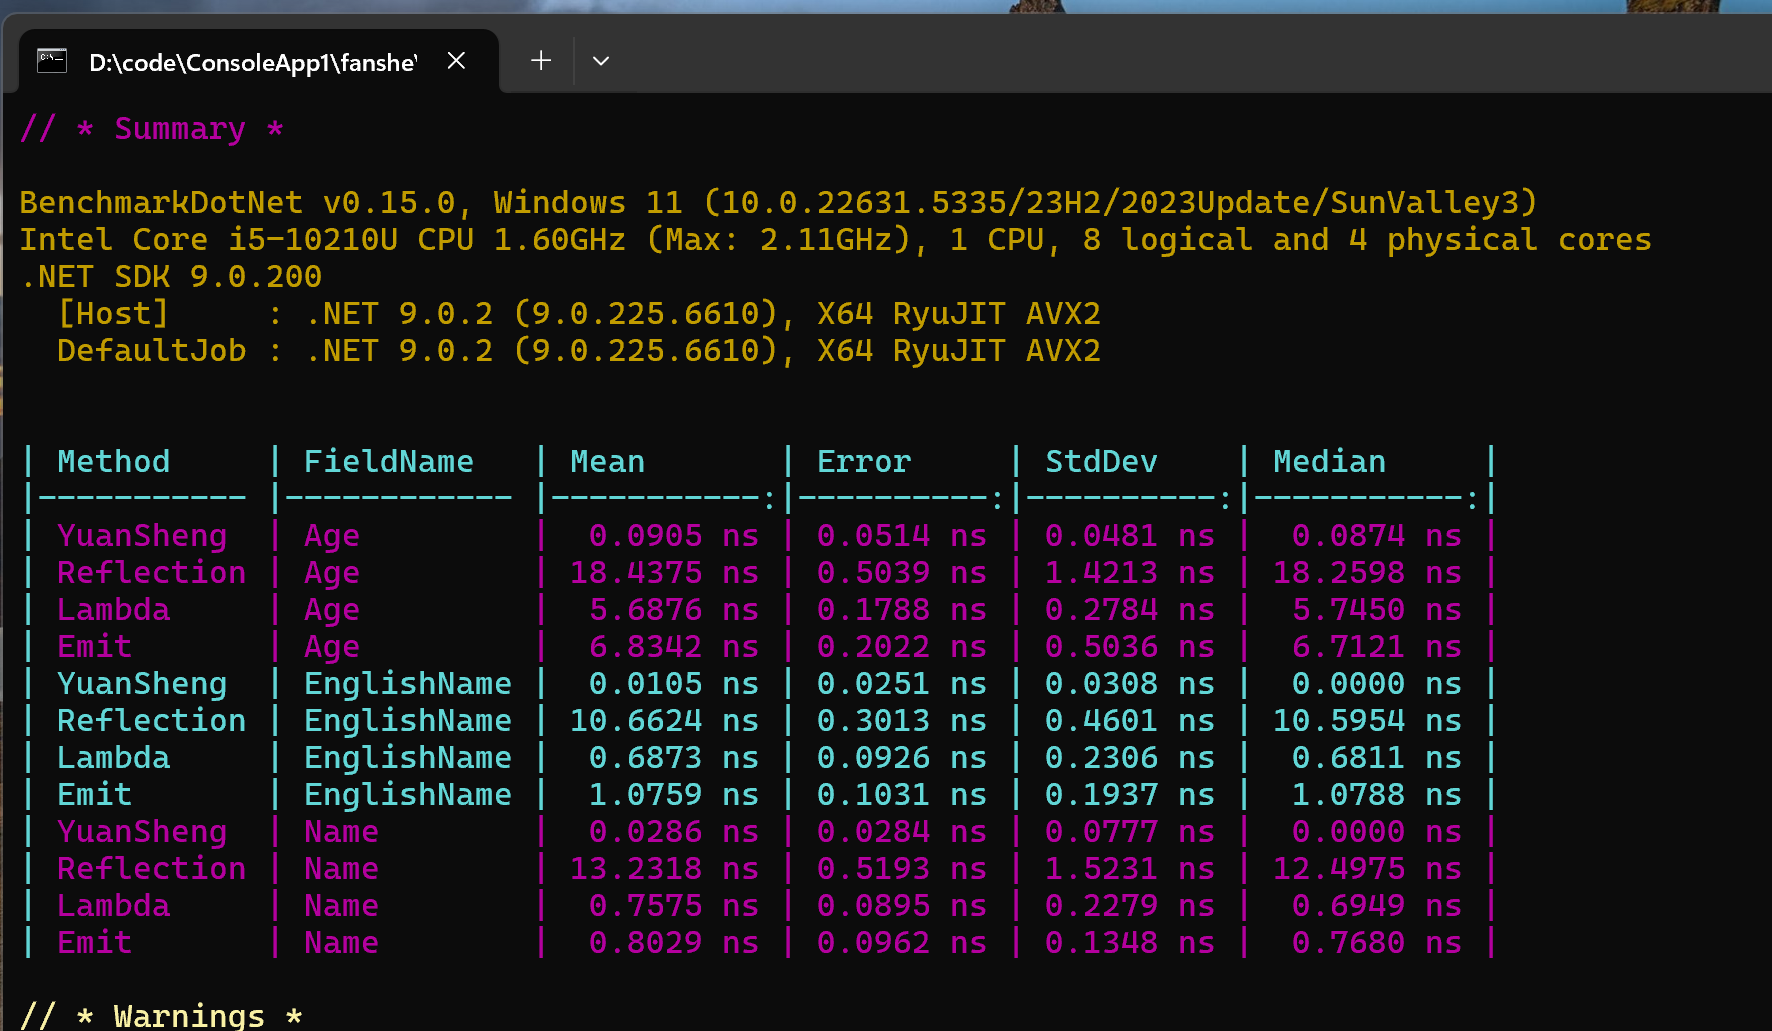Click the 'BenchmarkDotNet v0.15.0' text

tap(237, 203)
